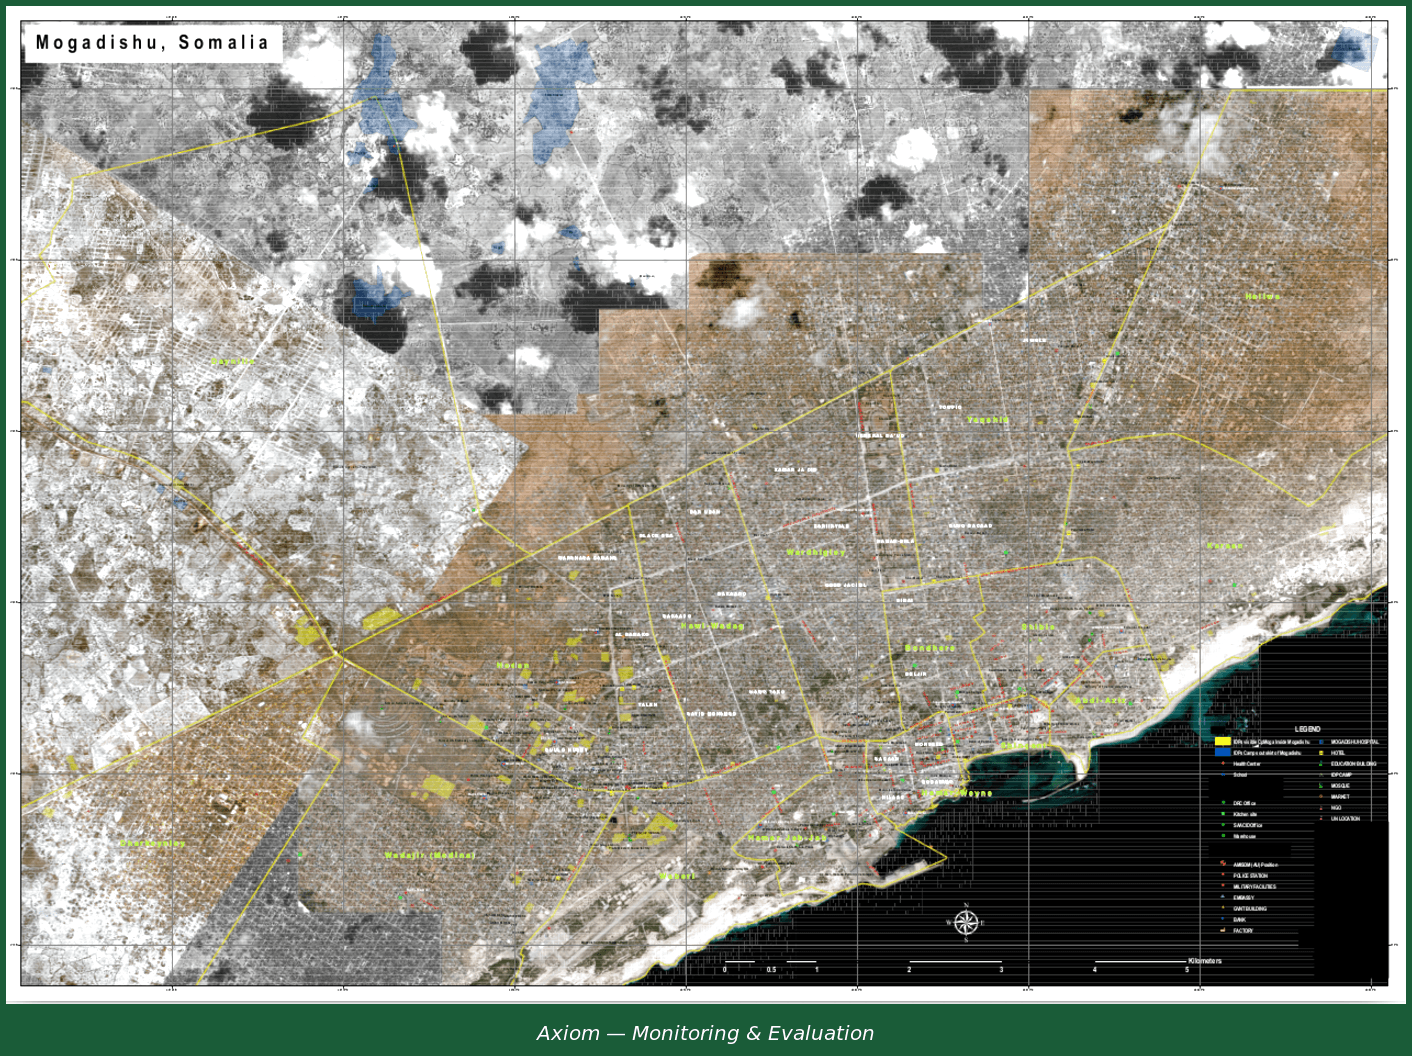Select the Wardhigley district label
Image resolution: width=1412 pixels, height=1056 pixels.
pos(816,552)
